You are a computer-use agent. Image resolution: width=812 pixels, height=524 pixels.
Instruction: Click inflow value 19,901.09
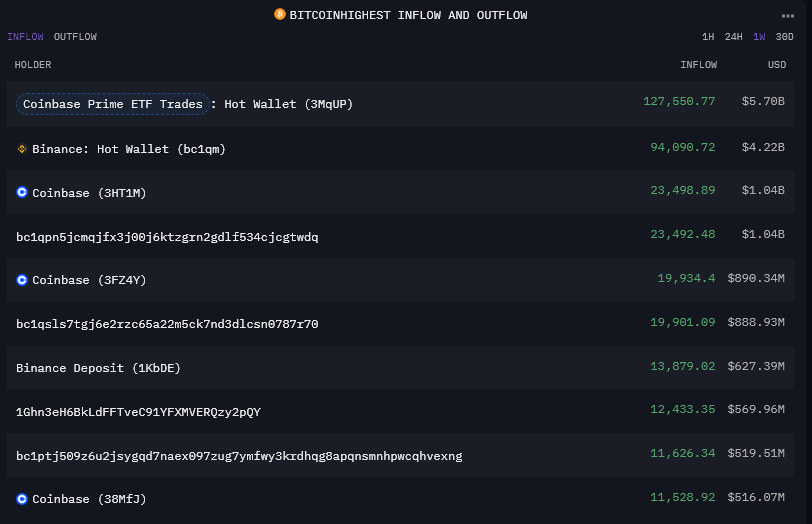coord(683,323)
